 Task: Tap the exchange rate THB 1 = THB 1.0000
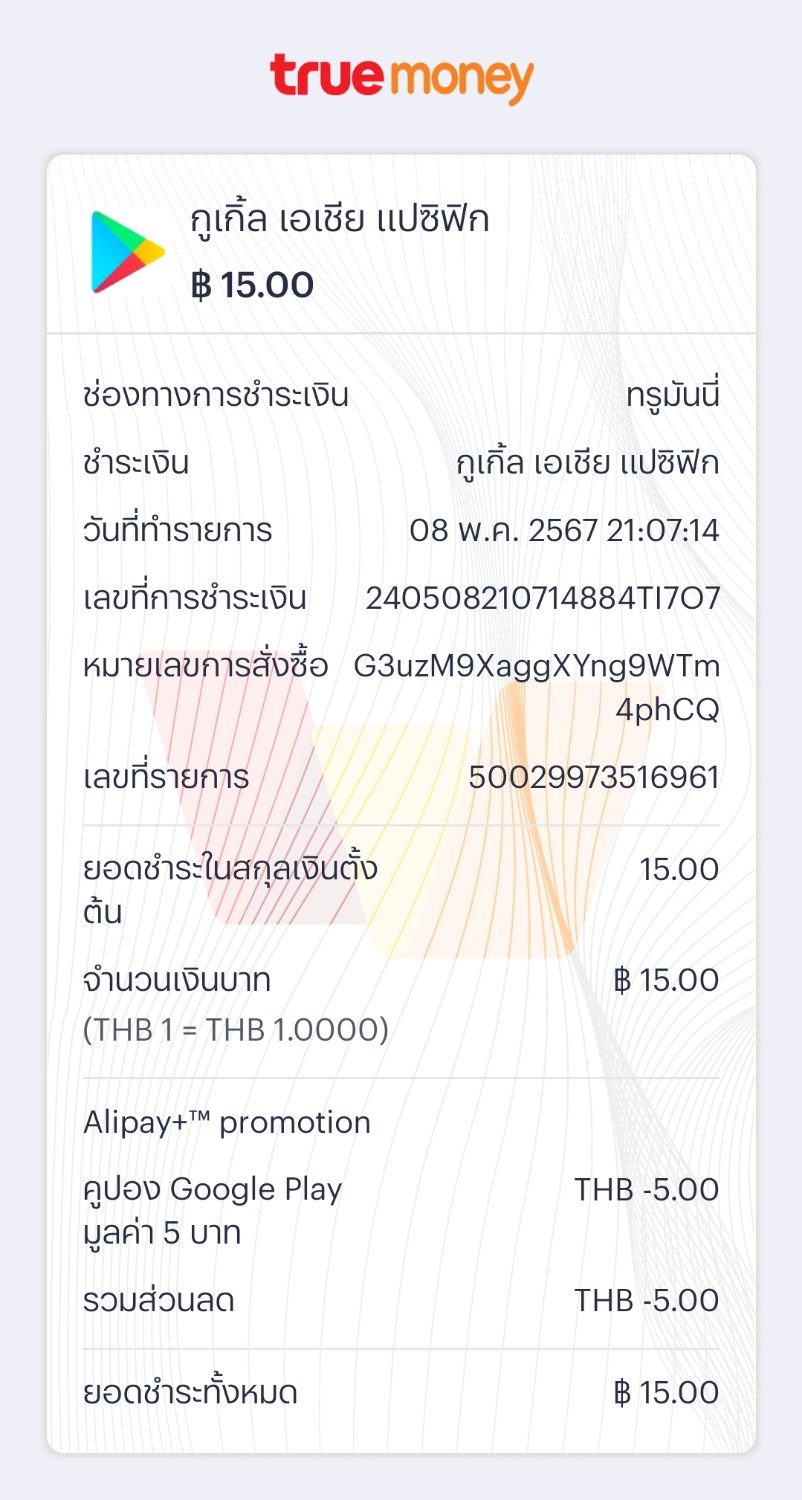[236, 1030]
